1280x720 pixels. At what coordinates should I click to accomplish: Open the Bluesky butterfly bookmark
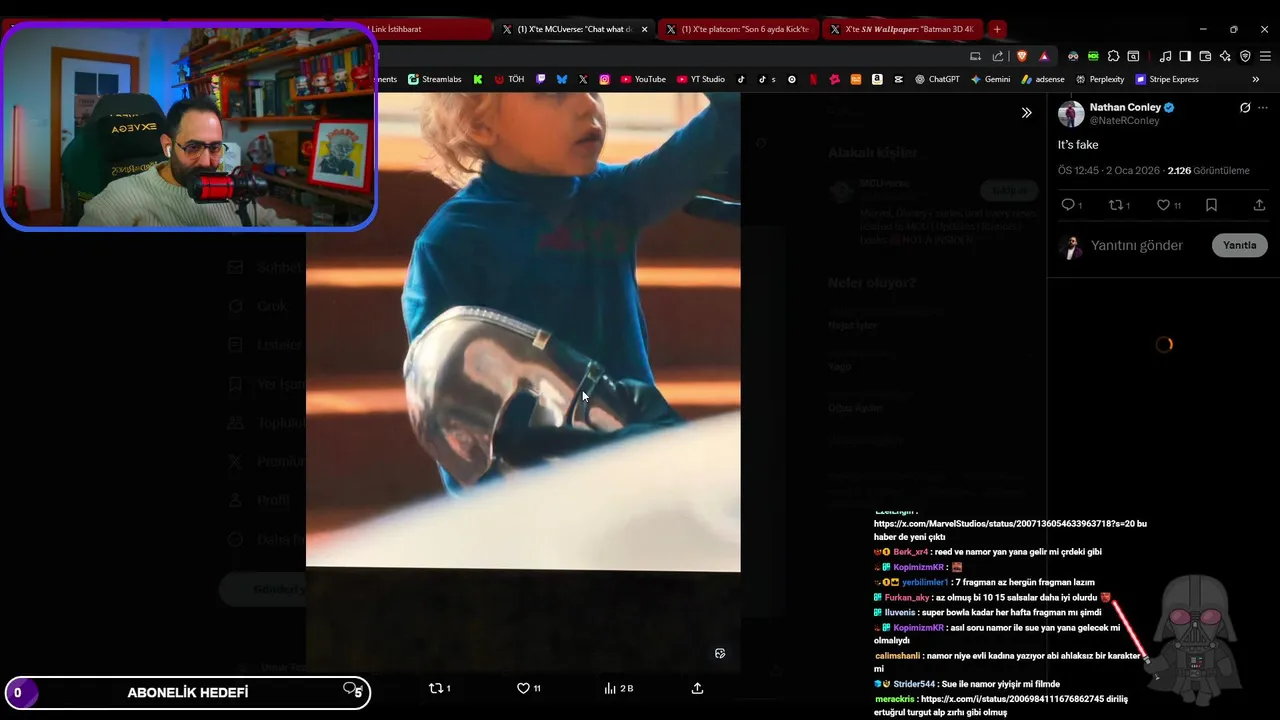(x=562, y=79)
